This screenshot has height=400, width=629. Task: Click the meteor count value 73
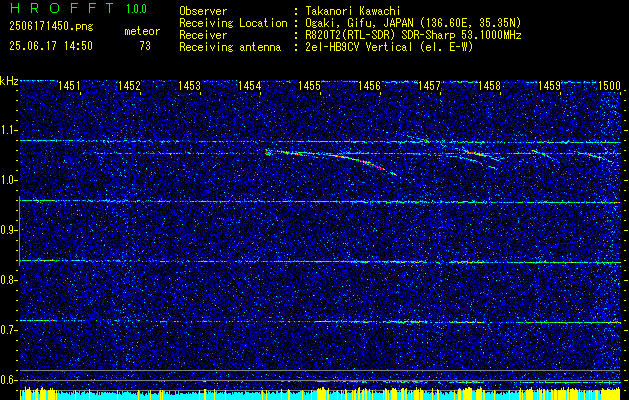point(145,46)
